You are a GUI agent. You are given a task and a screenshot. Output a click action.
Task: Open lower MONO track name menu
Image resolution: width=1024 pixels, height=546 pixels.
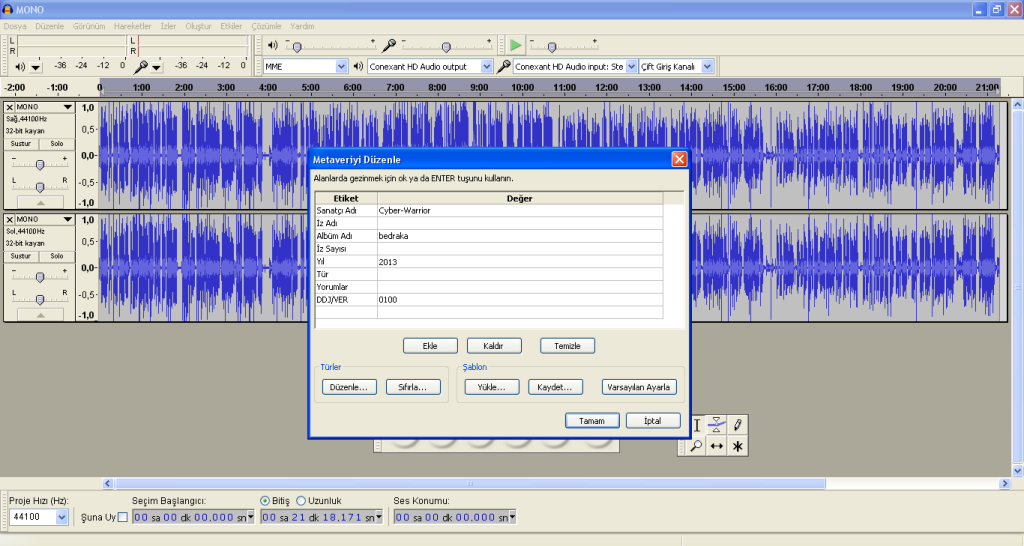click(44, 219)
